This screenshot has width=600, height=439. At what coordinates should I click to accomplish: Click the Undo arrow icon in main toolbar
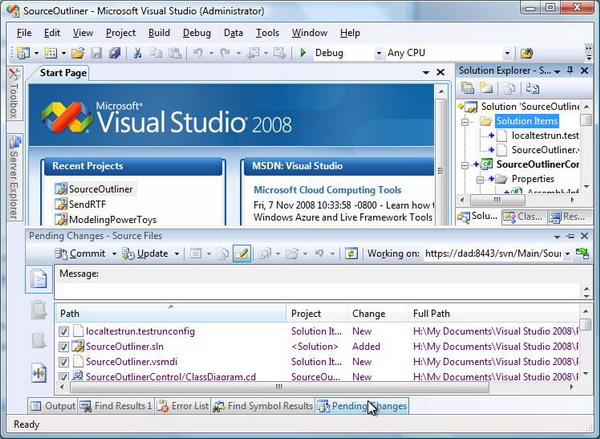[x=198, y=53]
